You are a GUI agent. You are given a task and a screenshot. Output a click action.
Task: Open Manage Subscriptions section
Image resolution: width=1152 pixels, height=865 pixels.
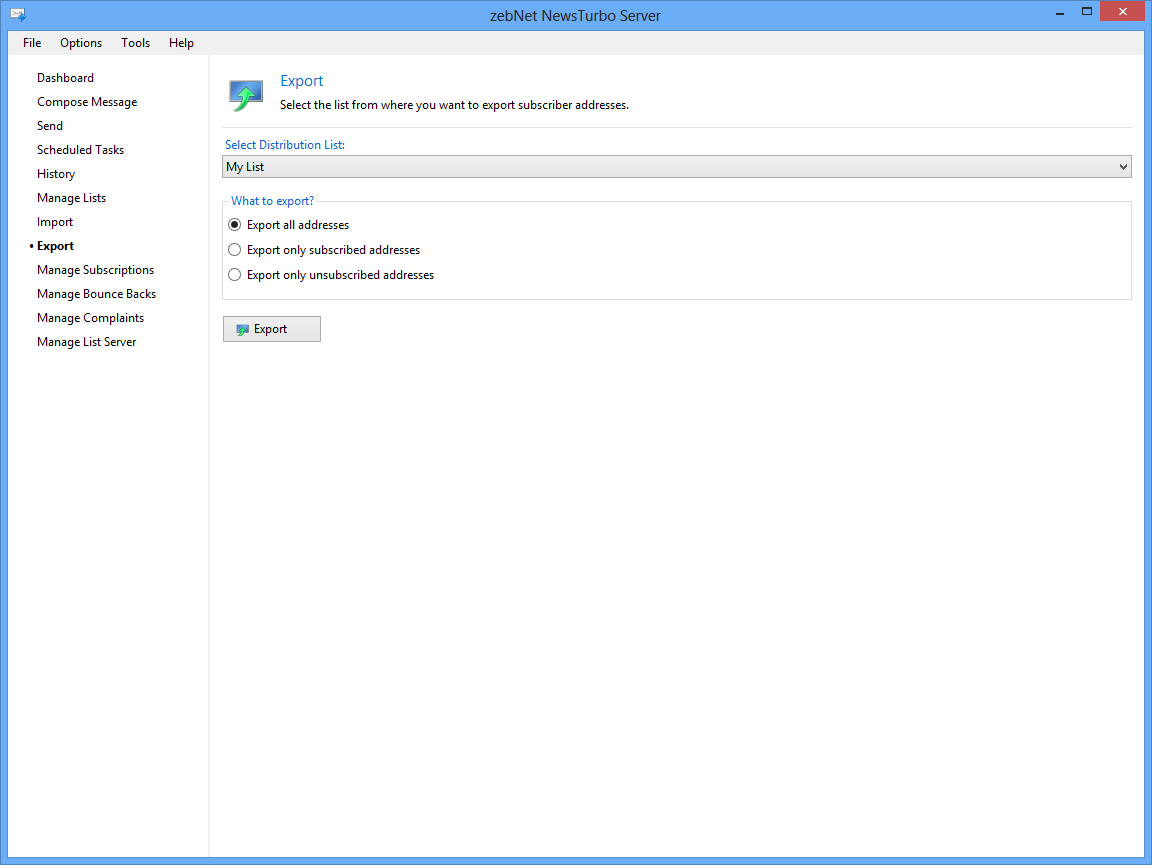(x=95, y=270)
